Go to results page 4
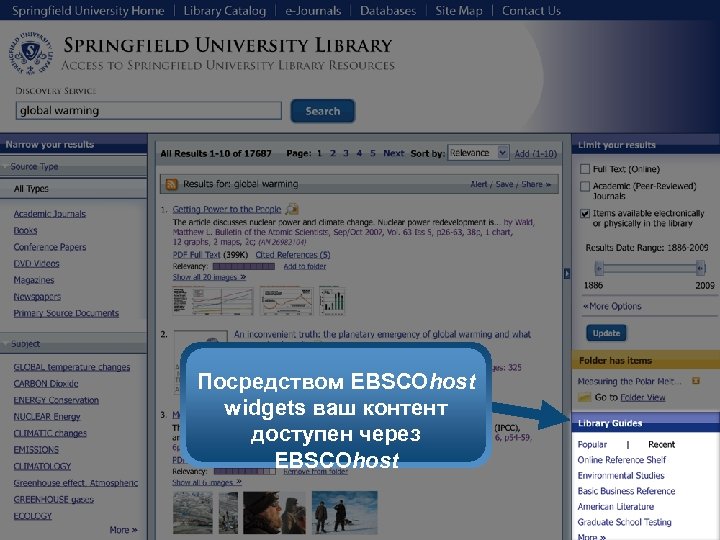Screen dimensions: 720x540 [x=360, y=153]
